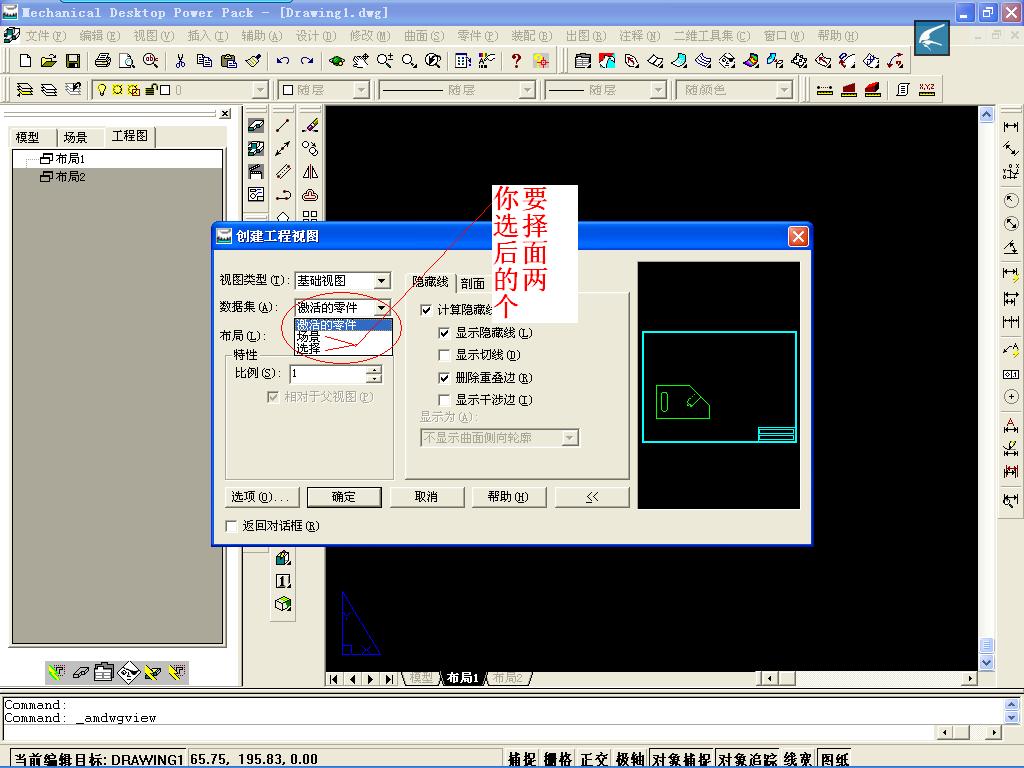Screen dimensions: 1024x768
Task: Check 返回对话框 checkbox
Action: pos(231,526)
